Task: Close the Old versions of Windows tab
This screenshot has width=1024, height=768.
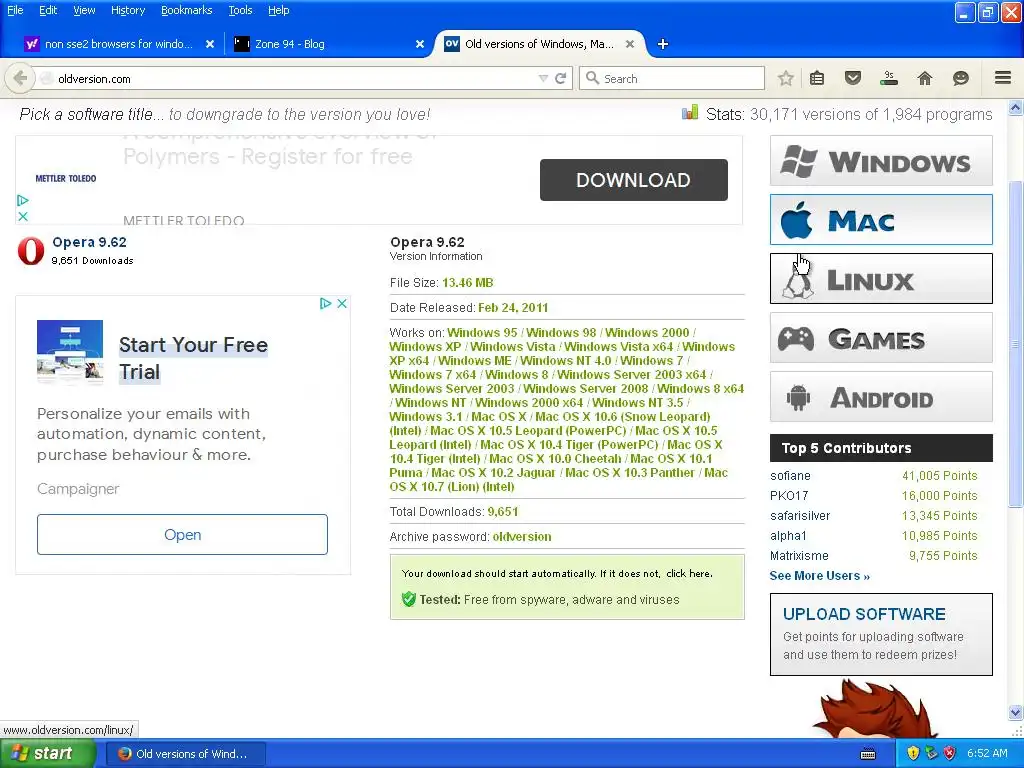Action: point(630,44)
